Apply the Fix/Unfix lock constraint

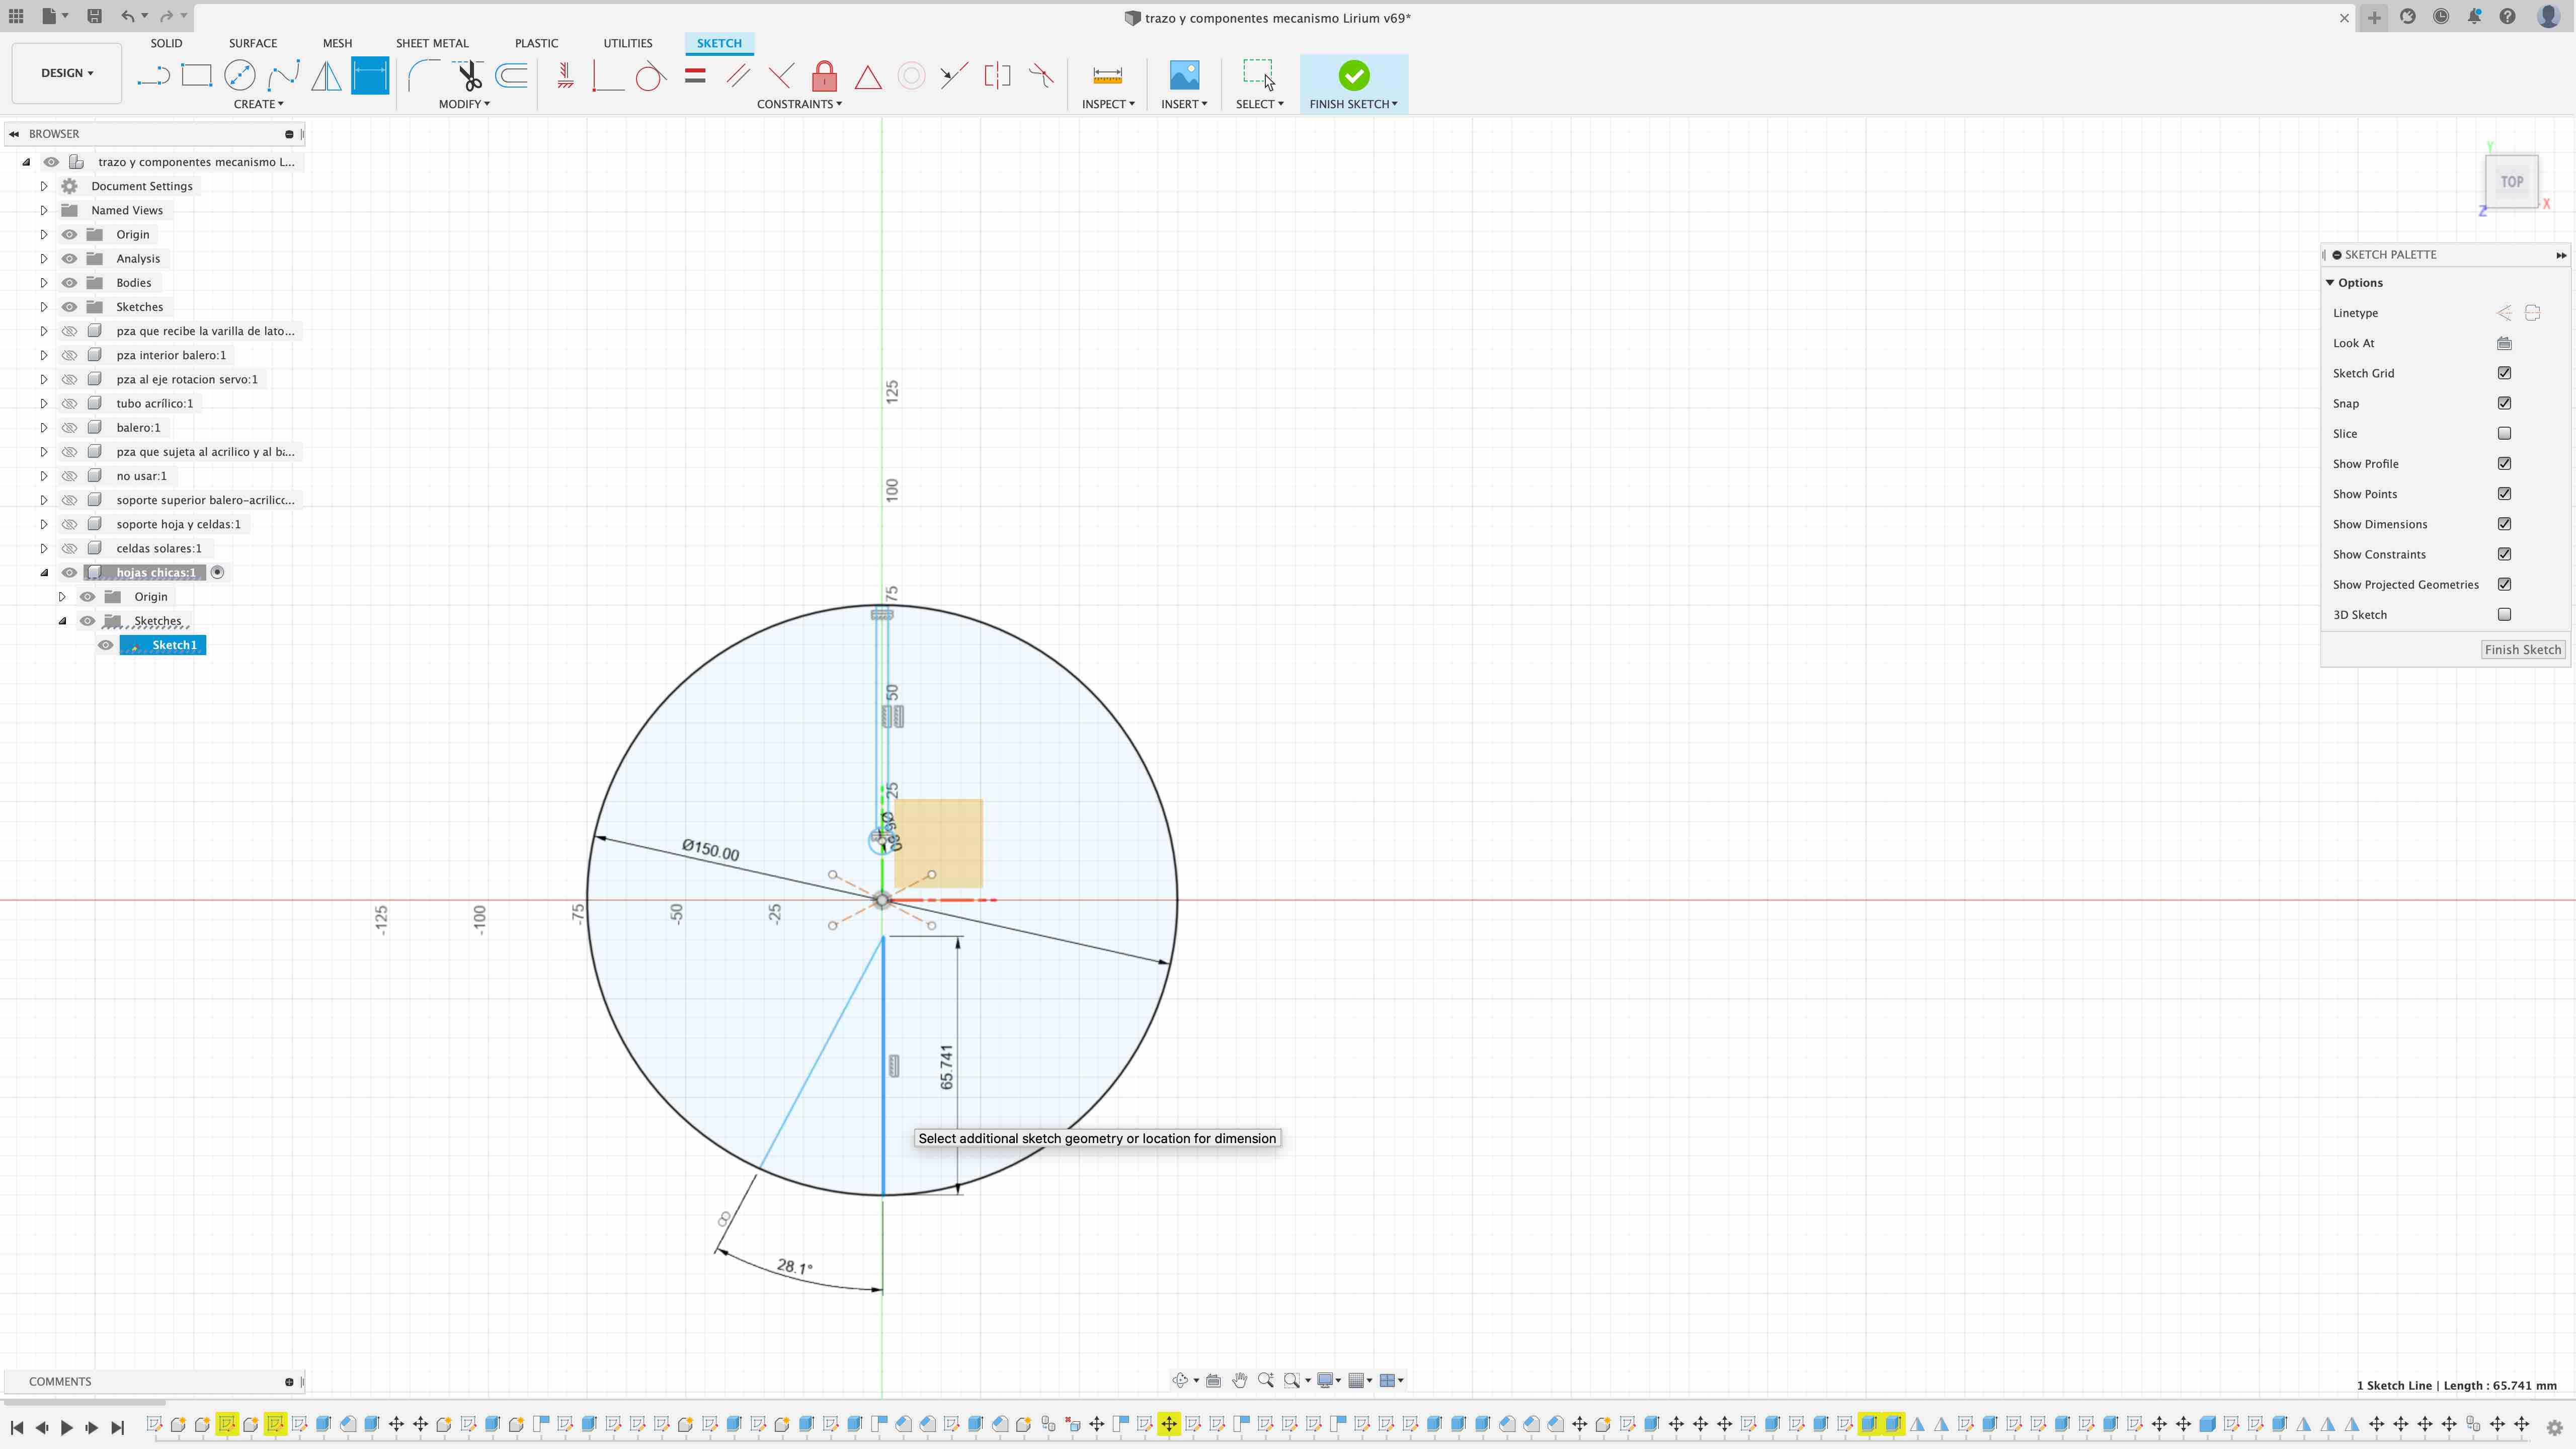click(x=824, y=76)
